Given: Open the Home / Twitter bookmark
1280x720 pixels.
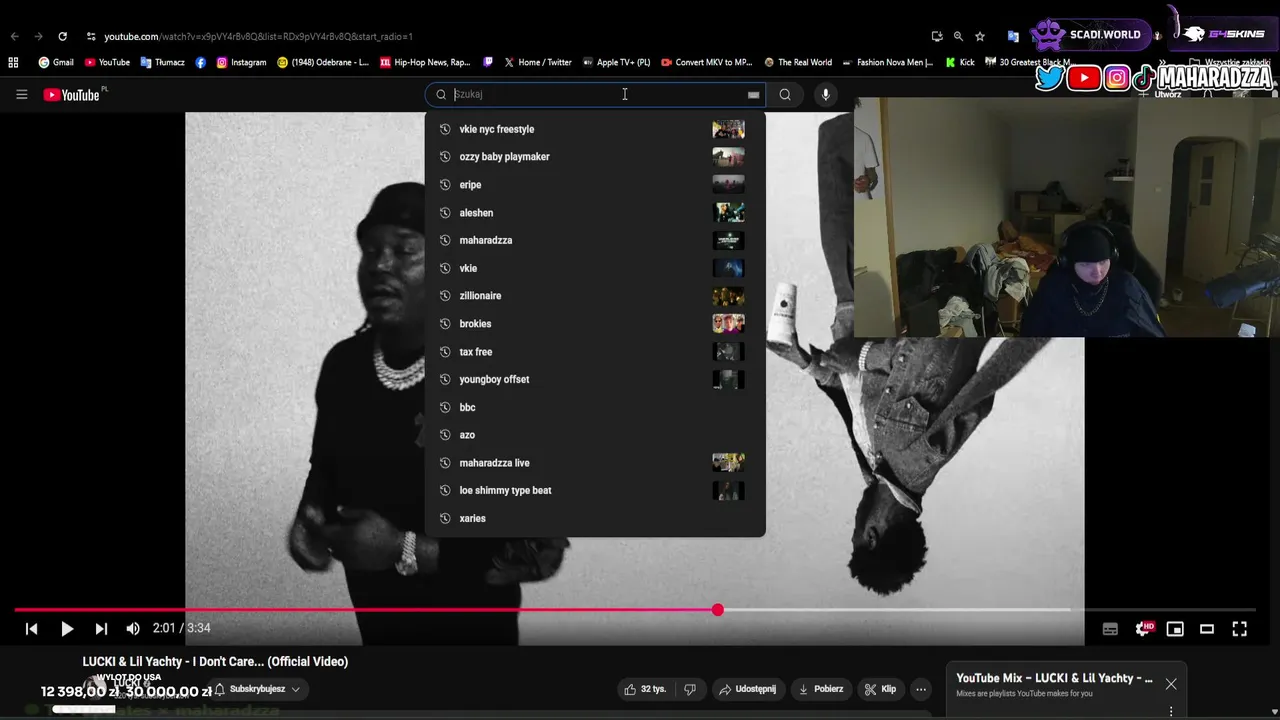Looking at the screenshot, I should (537, 62).
